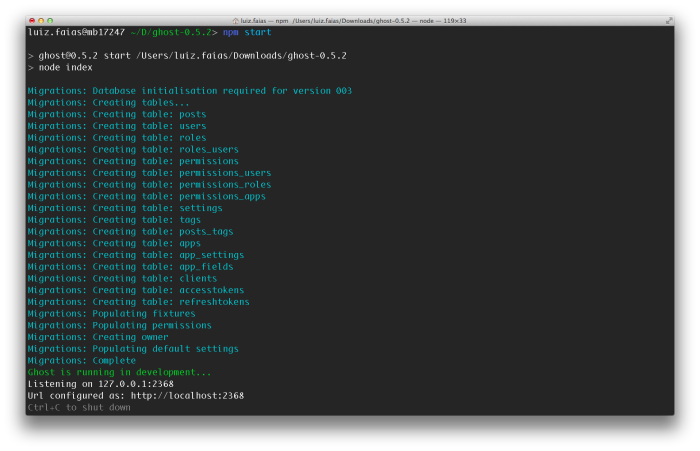Screen dimensions: 700x451
Task: Click the 'Creating table: refreshtokens' line
Action: (138, 301)
